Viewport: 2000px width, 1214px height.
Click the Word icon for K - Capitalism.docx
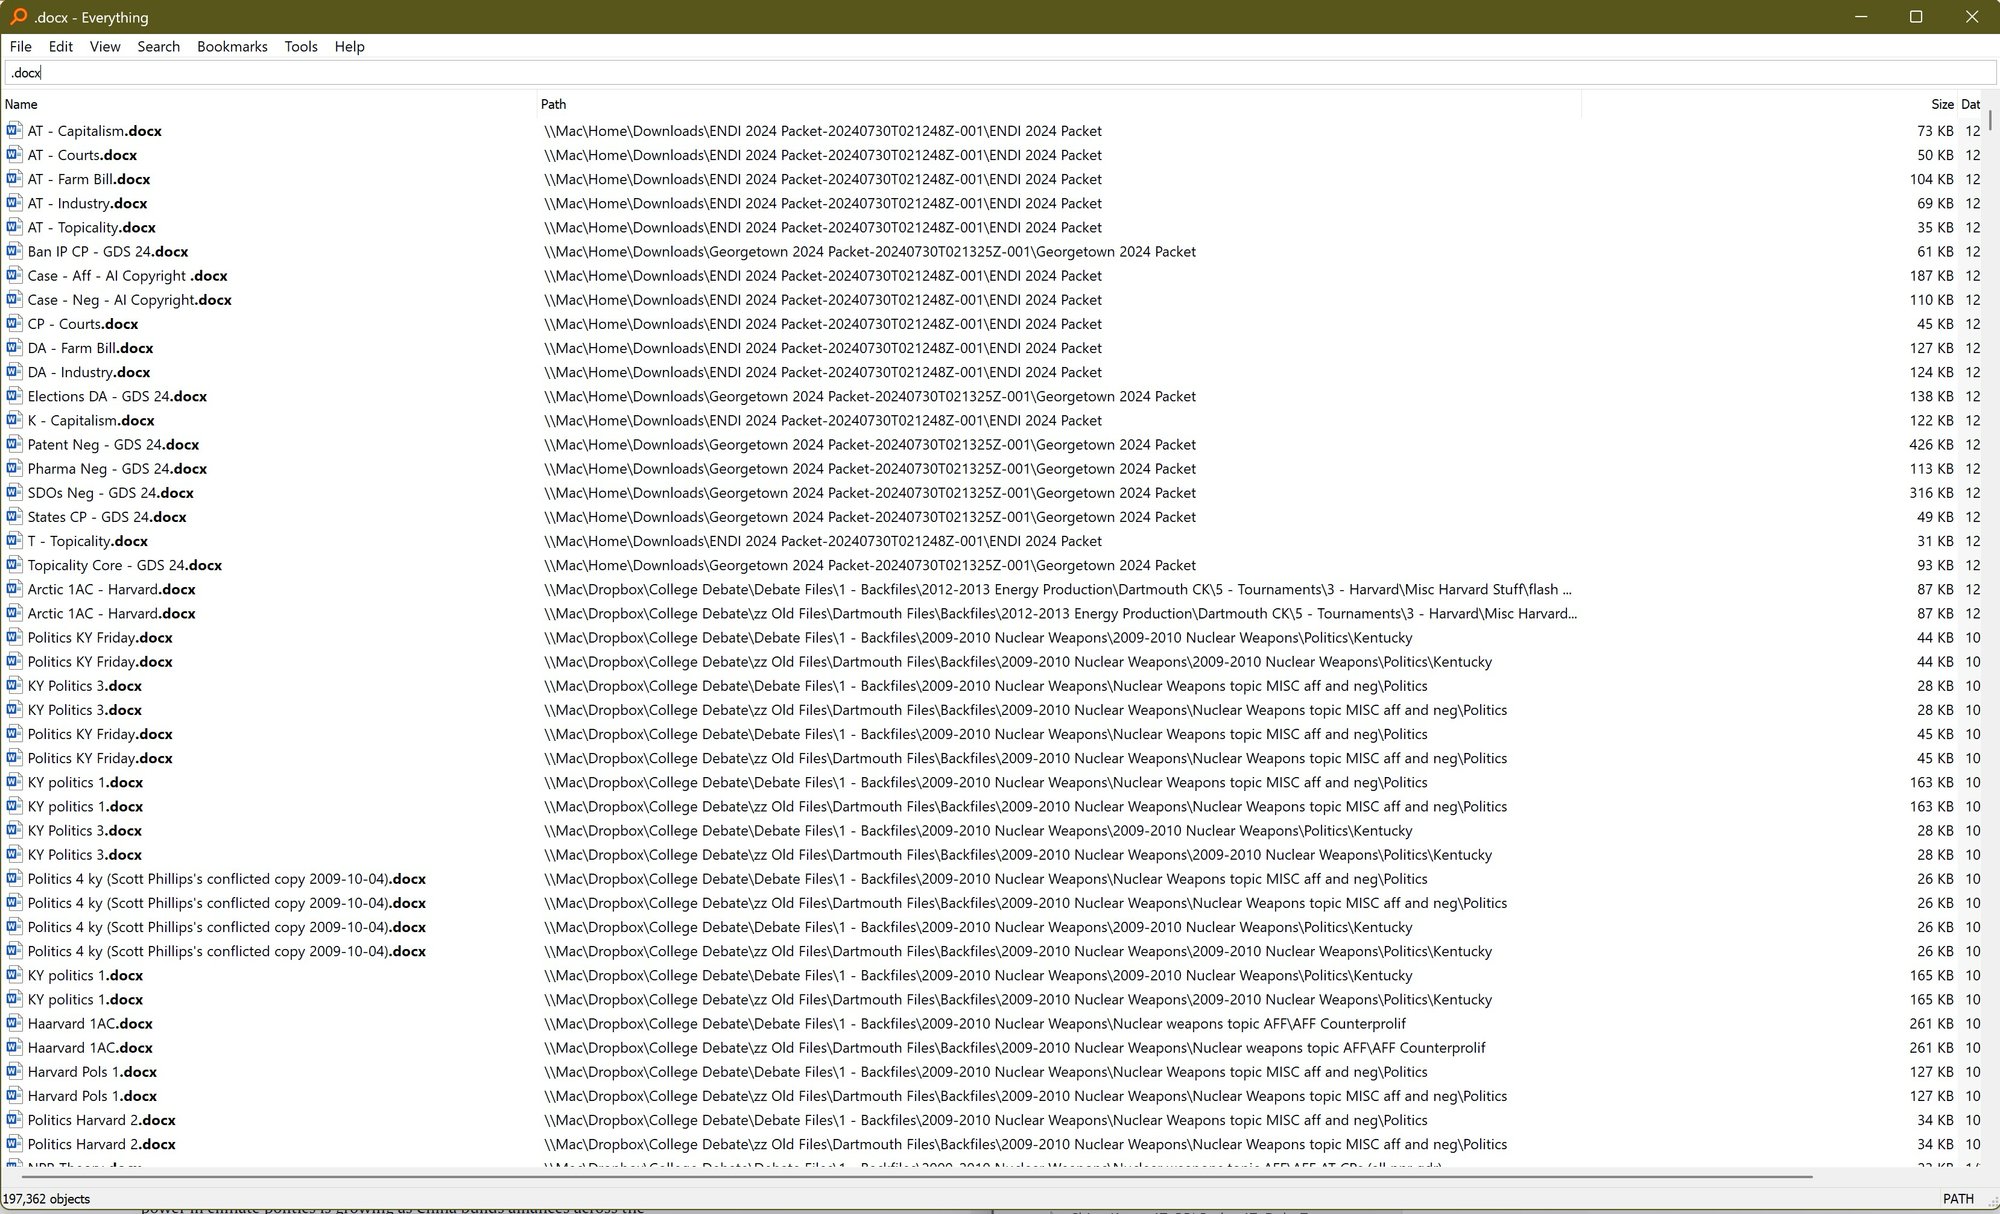tap(14, 420)
